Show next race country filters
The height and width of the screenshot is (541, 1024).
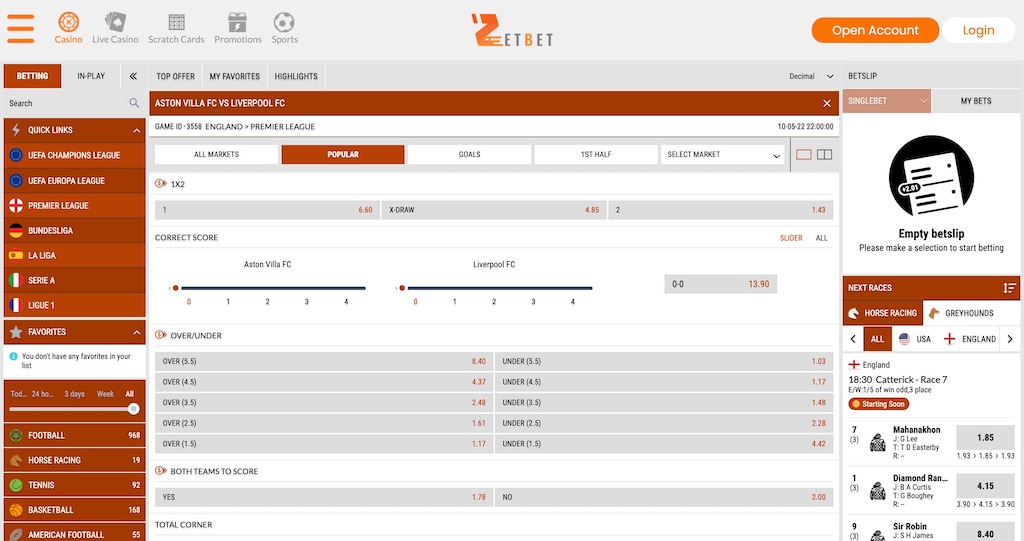(1010, 338)
